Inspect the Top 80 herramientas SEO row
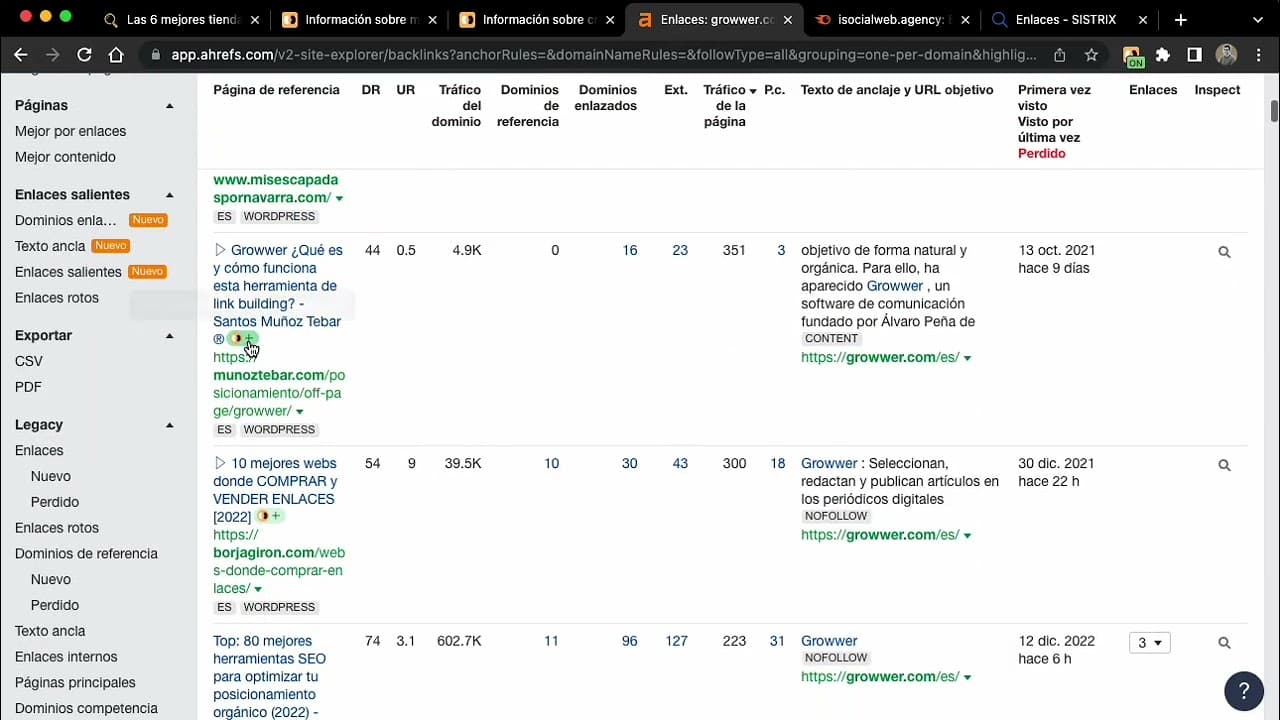 pyautogui.click(x=1224, y=643)
